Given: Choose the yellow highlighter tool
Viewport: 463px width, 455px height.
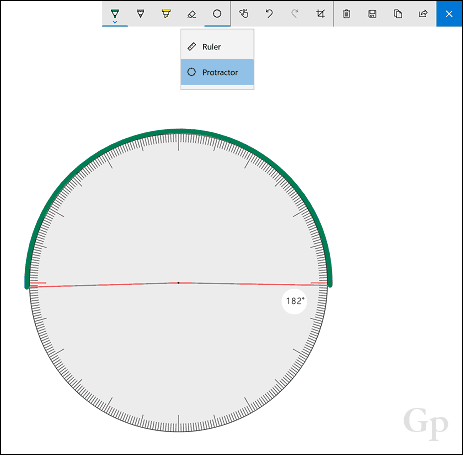Looking at the screenshot, I should pyautogui.click(x=166, y=14).
